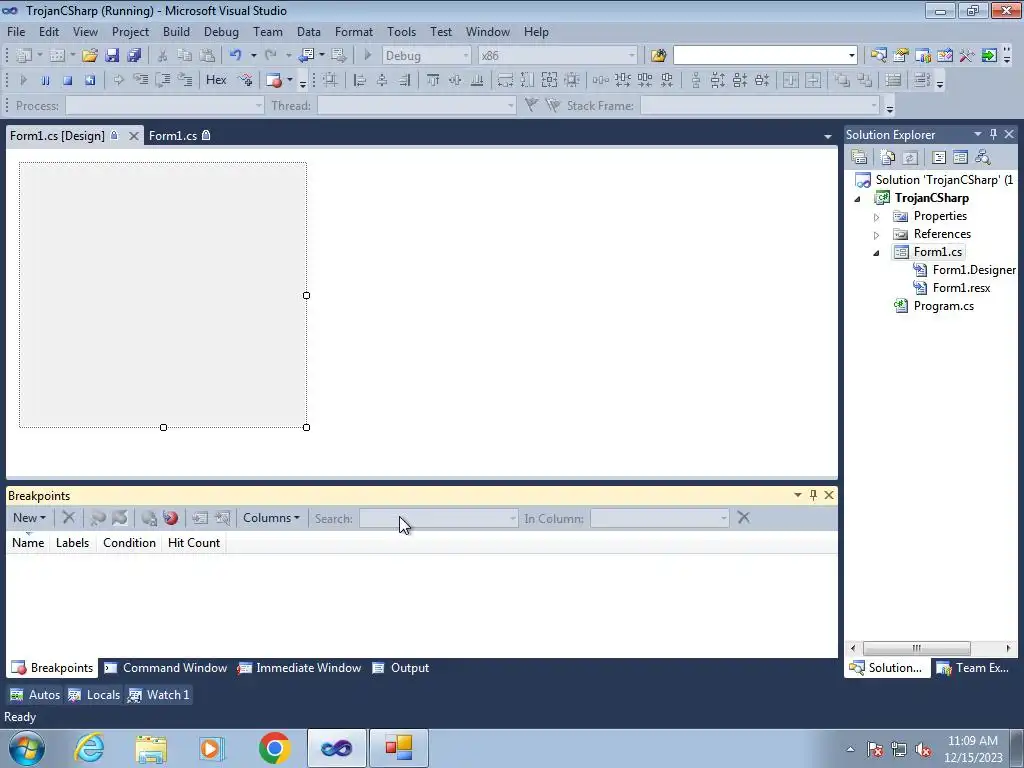
Task: Click the Toolbox icon in toolbar
Action: click(x=967, y=56)
